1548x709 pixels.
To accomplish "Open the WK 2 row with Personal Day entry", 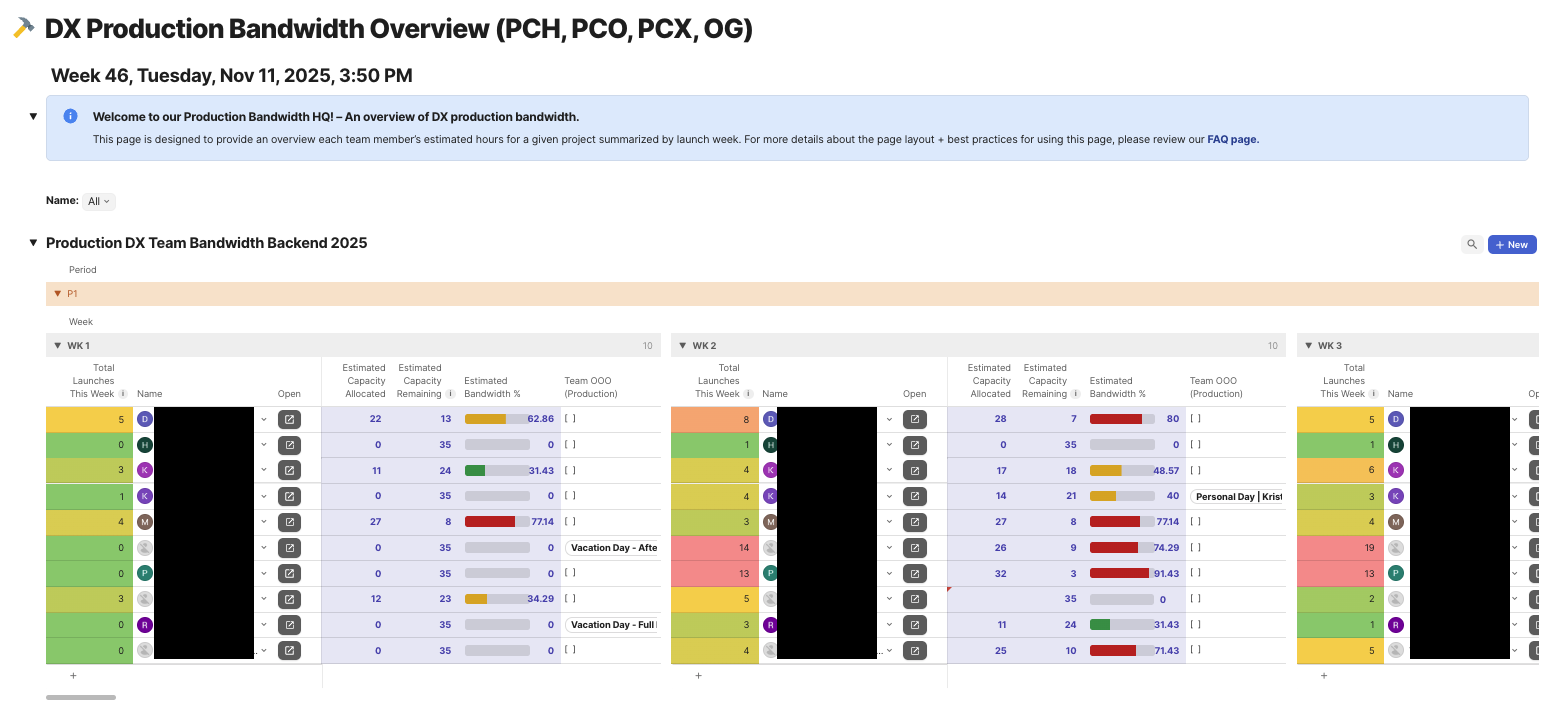I will coord(914,497).
